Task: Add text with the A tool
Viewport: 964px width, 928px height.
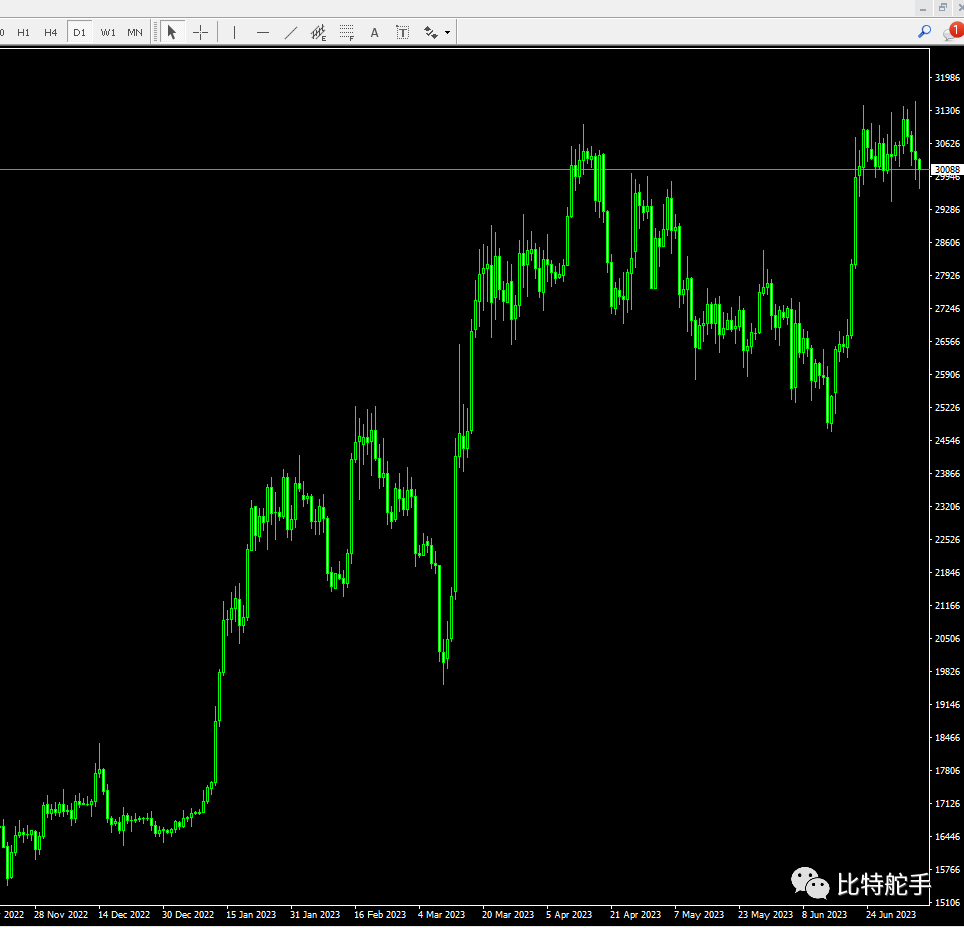Action: click(x=374, y=32)
